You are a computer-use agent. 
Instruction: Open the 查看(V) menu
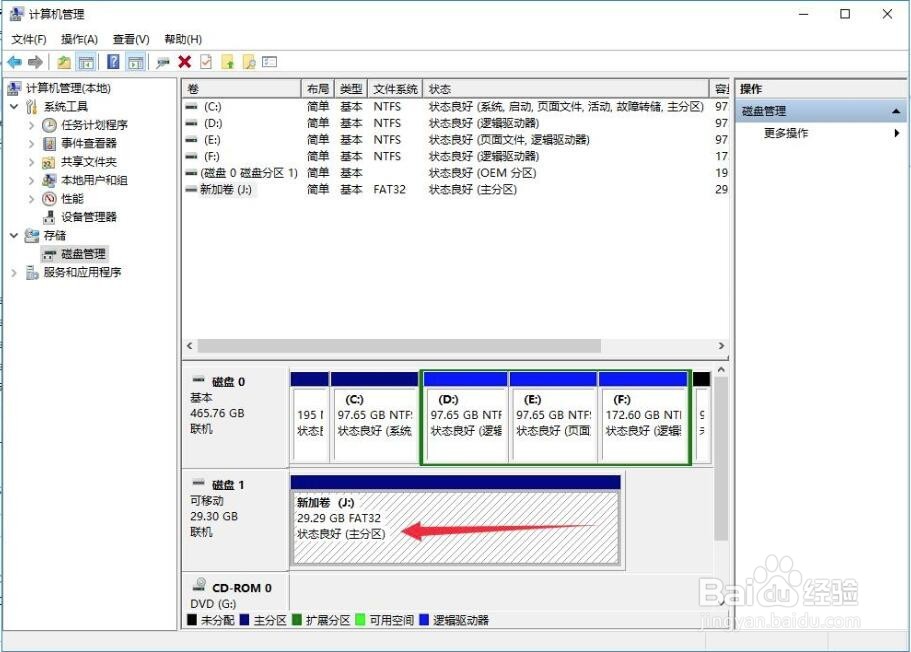pyautogui.click(x=131, y=39)
